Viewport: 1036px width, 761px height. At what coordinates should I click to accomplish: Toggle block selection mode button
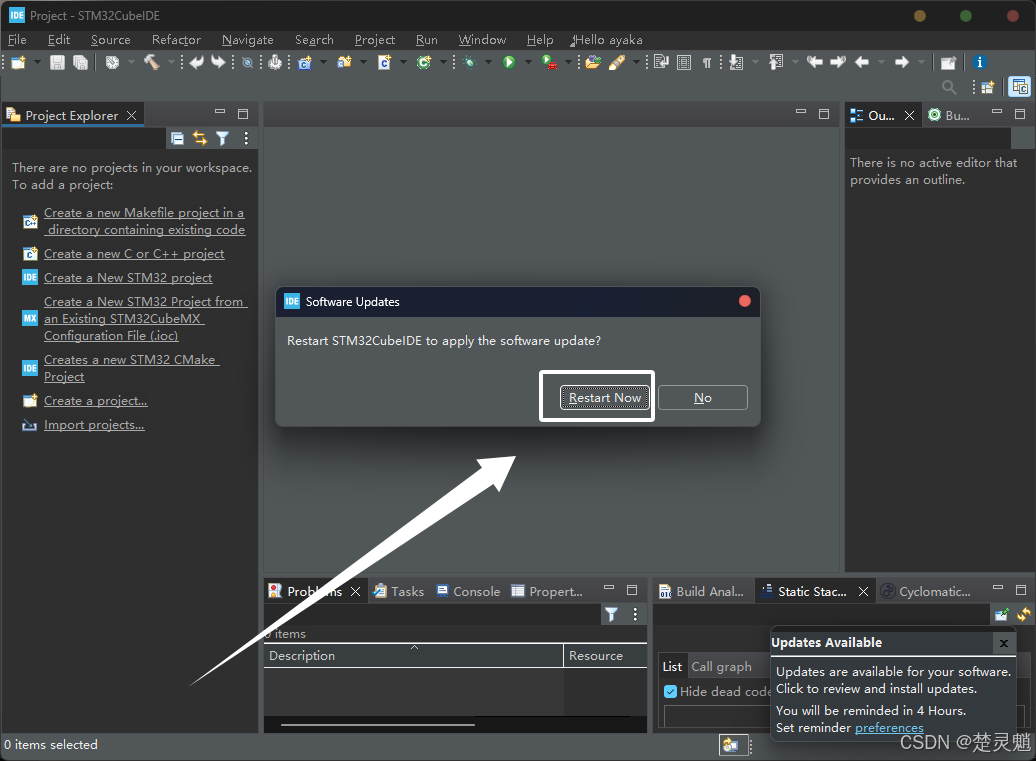684,62
